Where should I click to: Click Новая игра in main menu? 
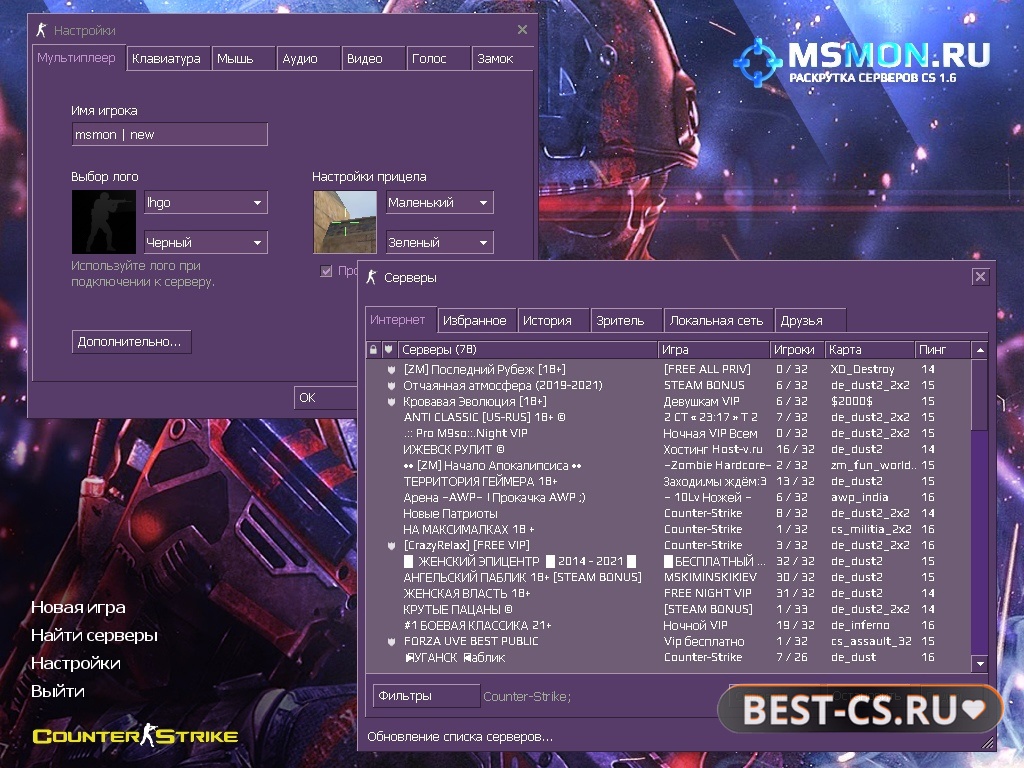click(x=78, y=607)
